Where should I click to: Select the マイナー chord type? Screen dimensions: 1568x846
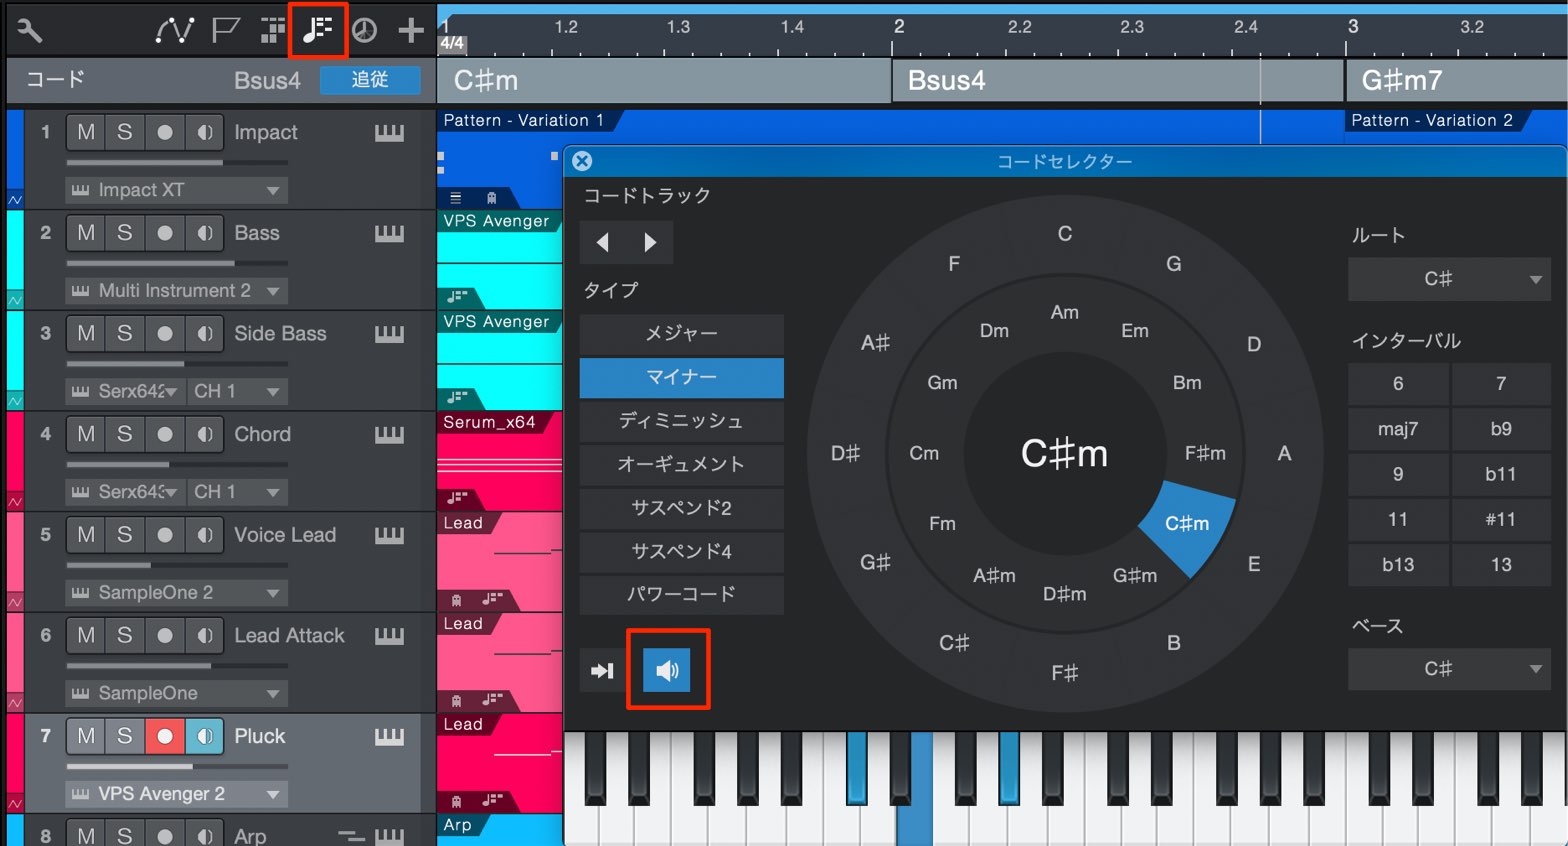click(x=681, y=377)
